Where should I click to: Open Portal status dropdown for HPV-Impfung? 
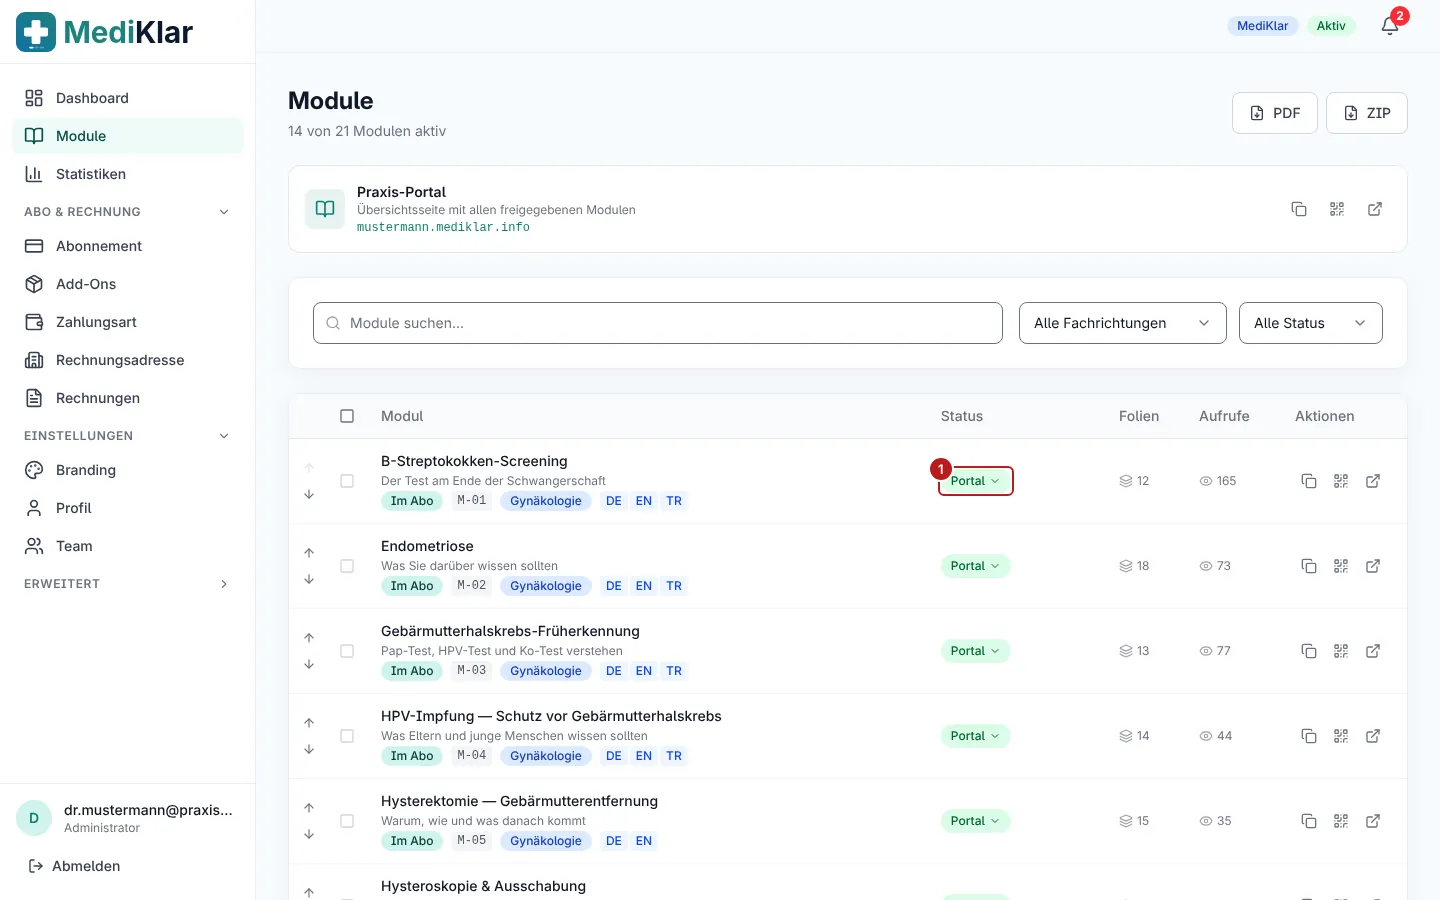[975, 736]
